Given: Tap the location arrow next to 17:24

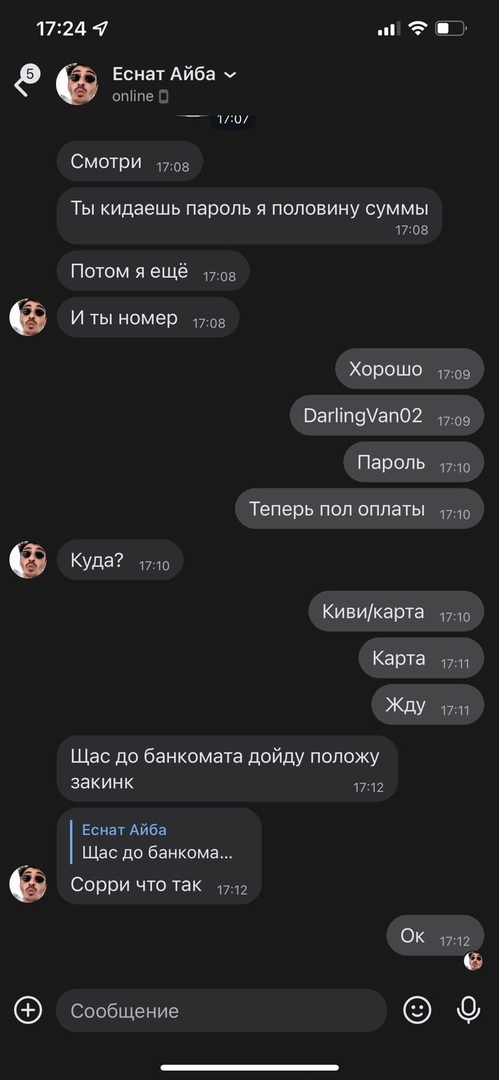Looking at the screenshot, I should [101, 28].
